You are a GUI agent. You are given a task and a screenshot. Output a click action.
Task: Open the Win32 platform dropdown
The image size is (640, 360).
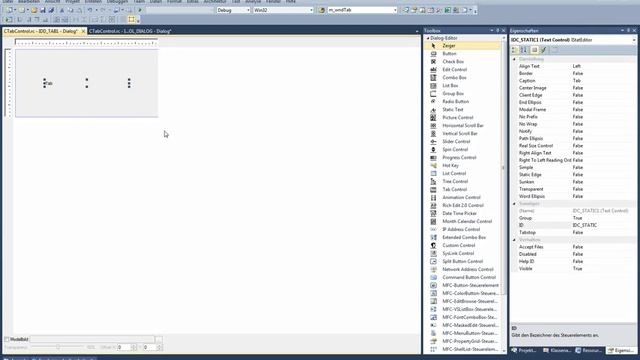pyautogui.click(x=283, y=10)
